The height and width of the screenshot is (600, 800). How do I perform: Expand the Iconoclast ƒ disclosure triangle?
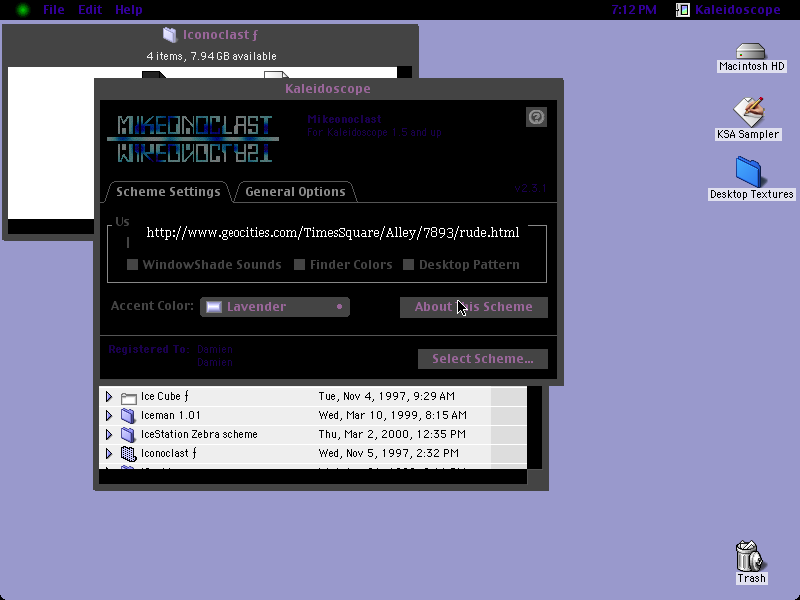click(x=109, y=453)
